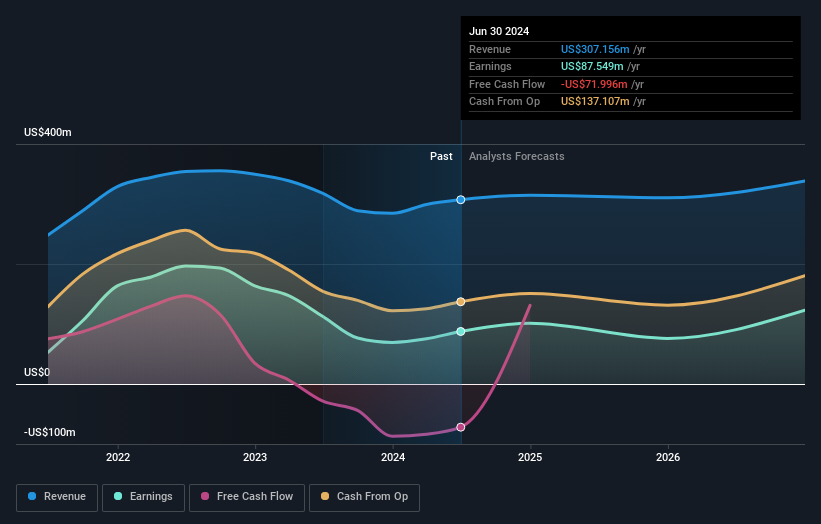Toggle the Cash From Op legend button
This screenshot has width=821, height=524.
[x=364, y=497]
